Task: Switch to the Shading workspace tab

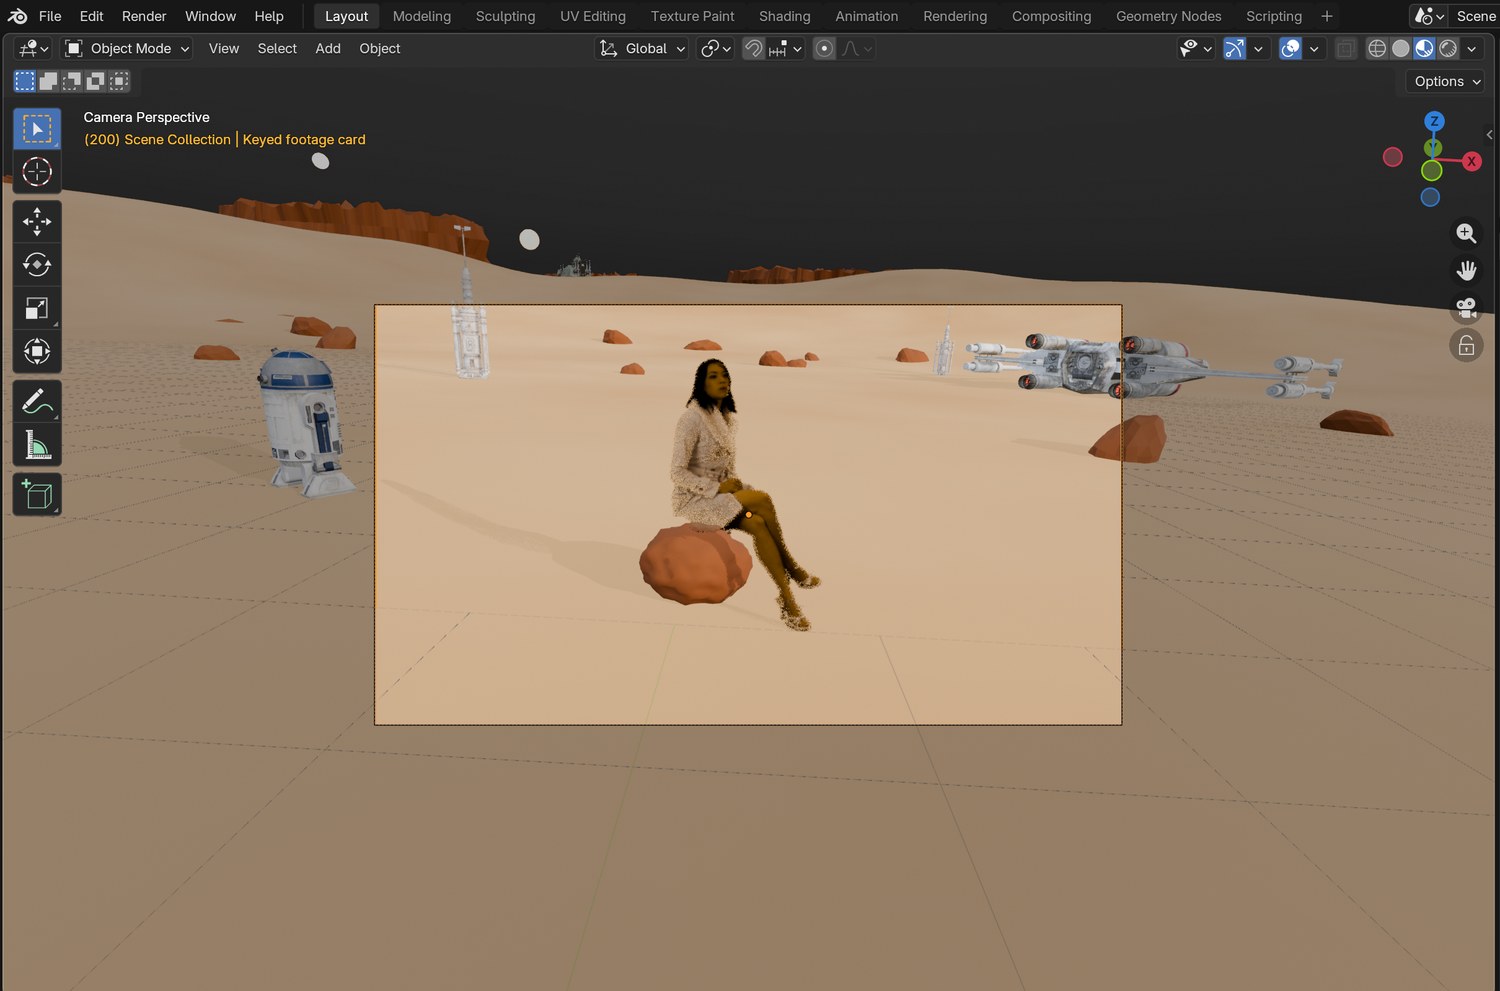Action: 785,16
